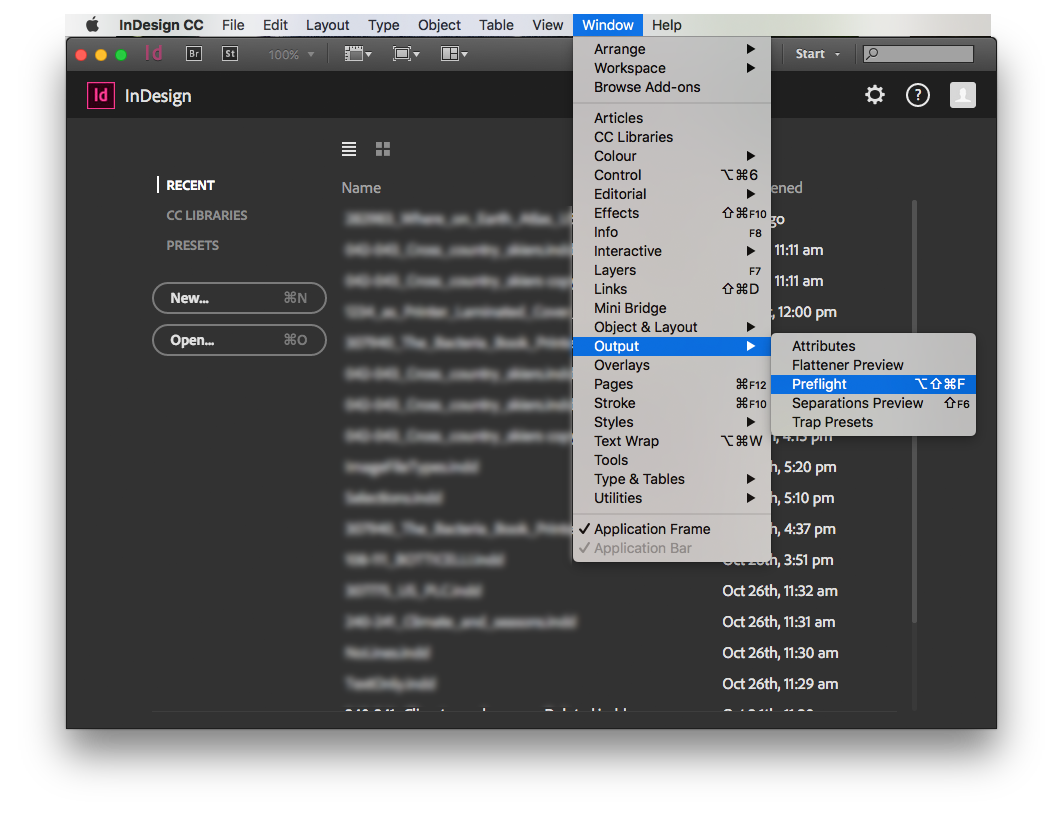Click the New... button
Image resolution: width=1063 pixels, height=819 pixels.
[239, 298]
